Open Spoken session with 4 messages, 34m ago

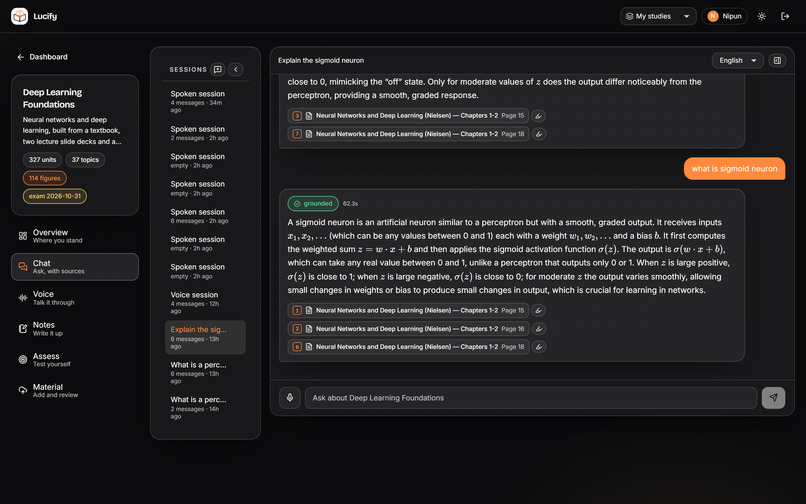[x=205, y=102]
